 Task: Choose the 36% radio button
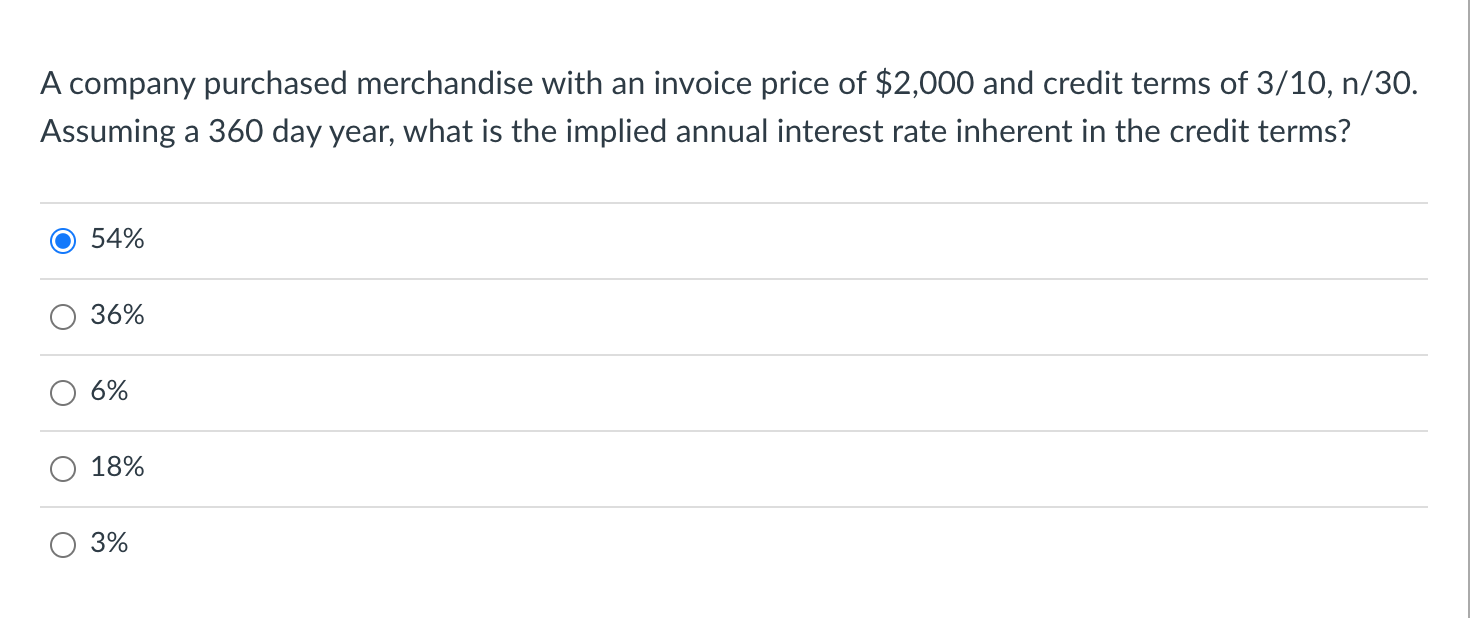pyautogui.click(x=63, y=317)
